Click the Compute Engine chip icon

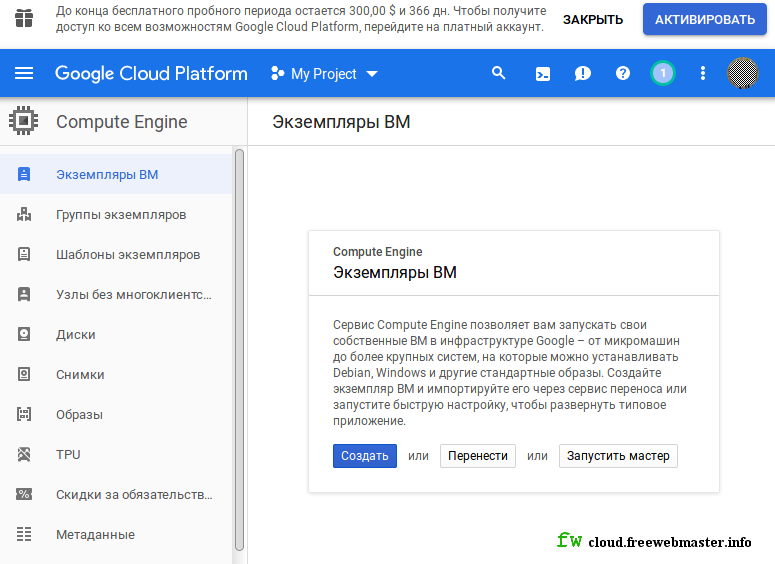[23, 121]
